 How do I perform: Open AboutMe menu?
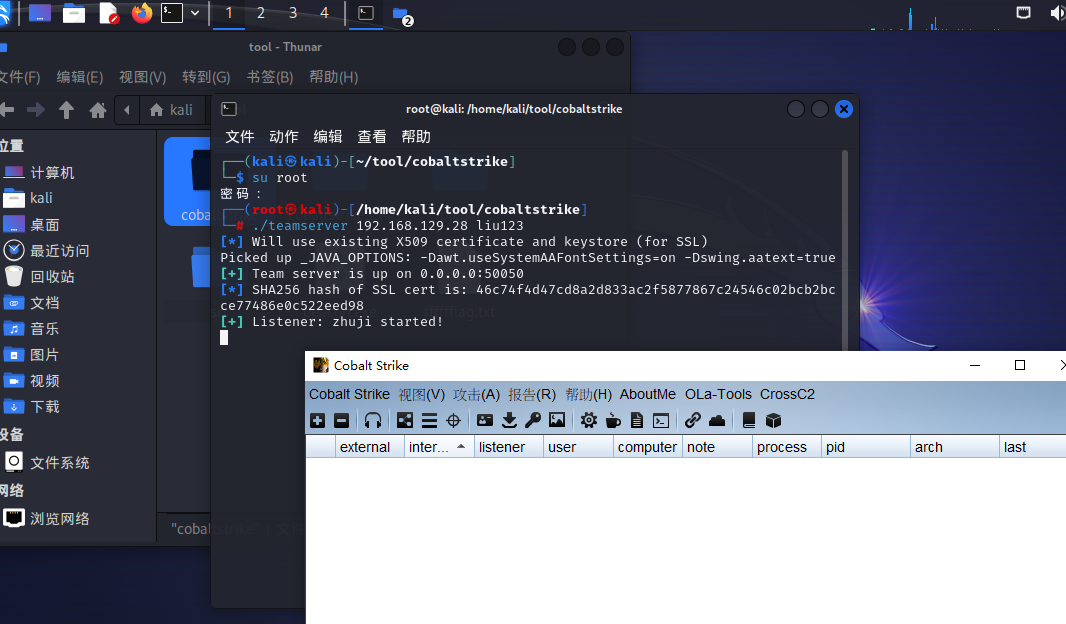[x=648, y=394]
